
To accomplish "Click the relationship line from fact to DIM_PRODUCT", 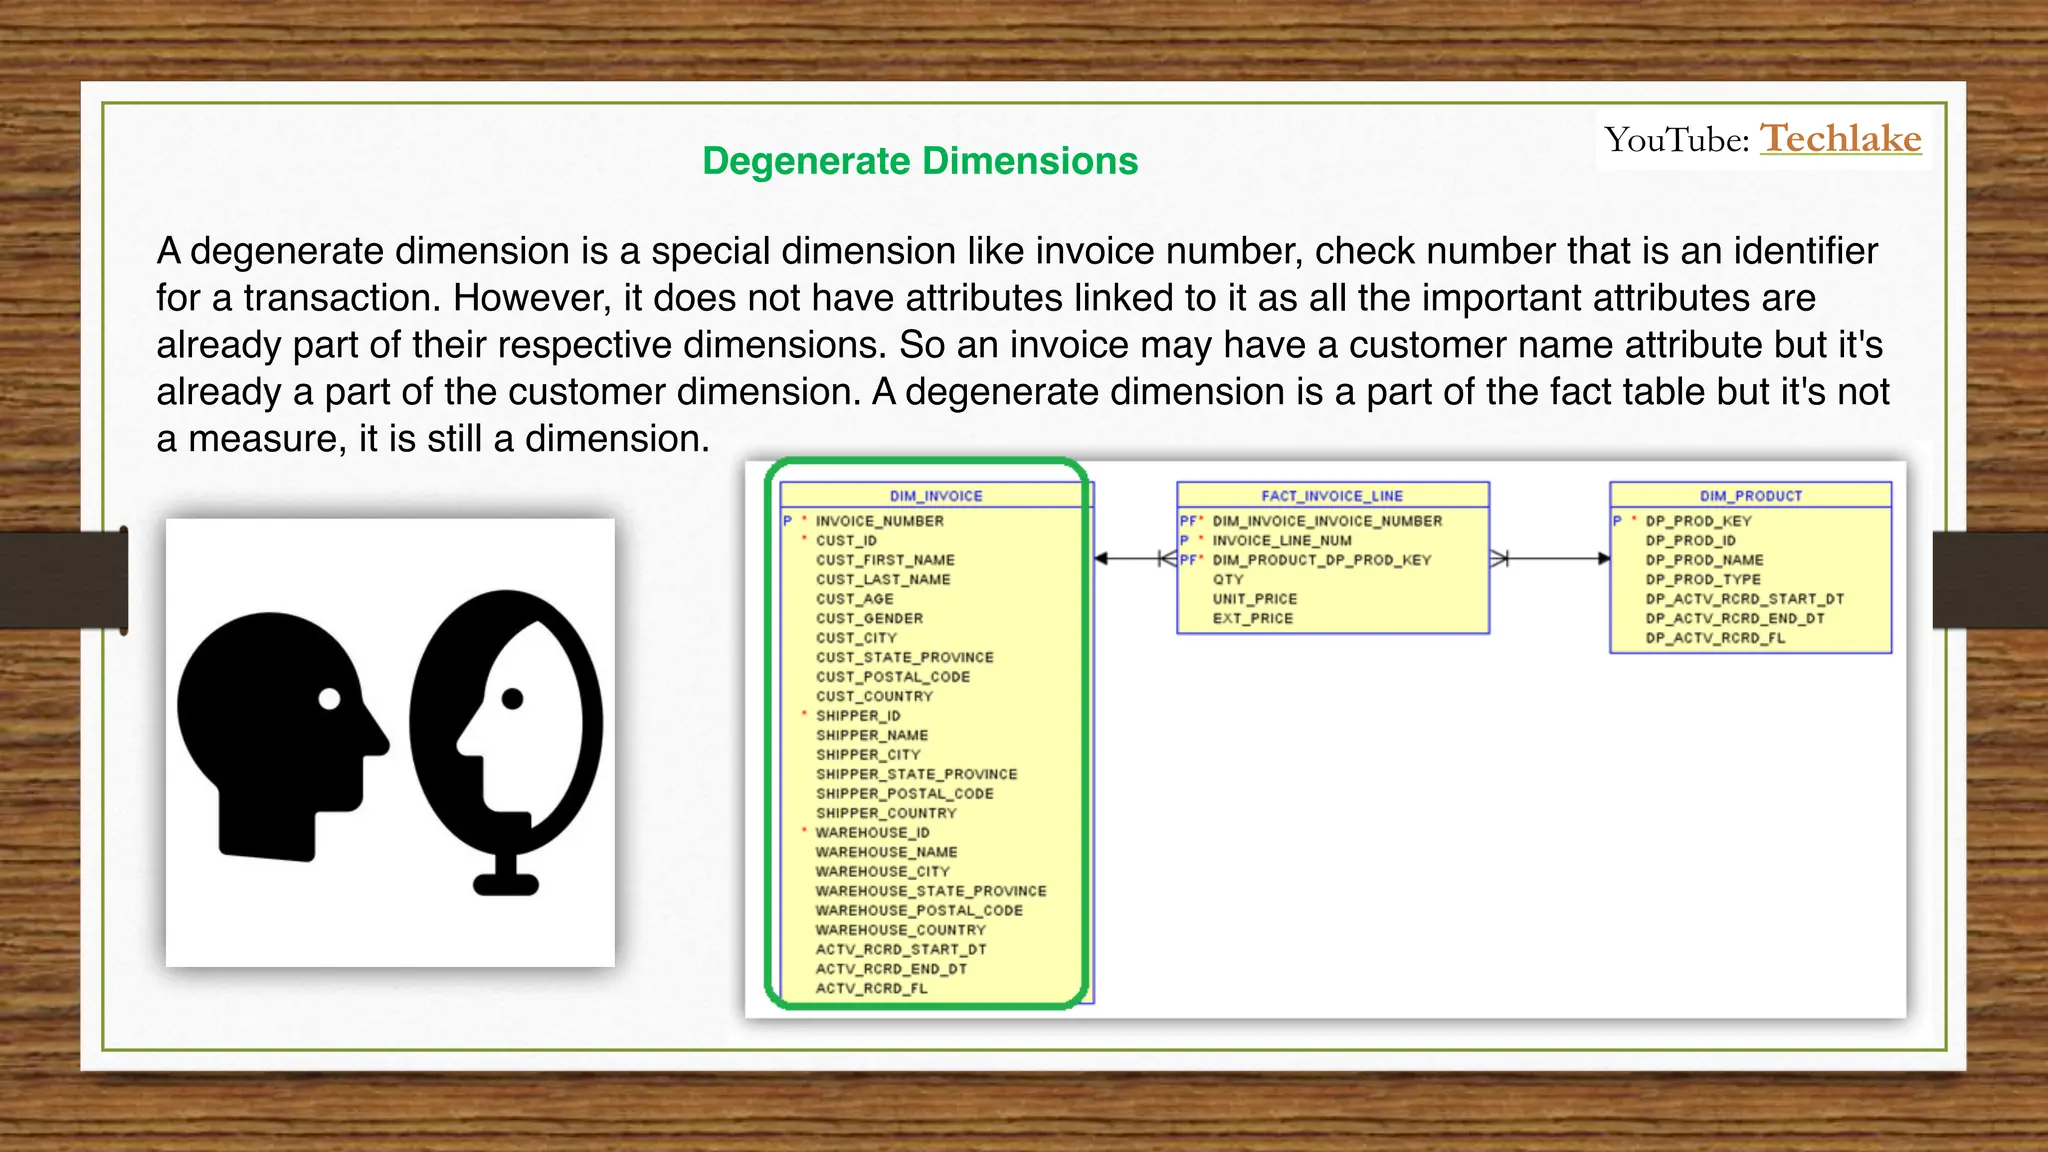I will pos(1550,559).
